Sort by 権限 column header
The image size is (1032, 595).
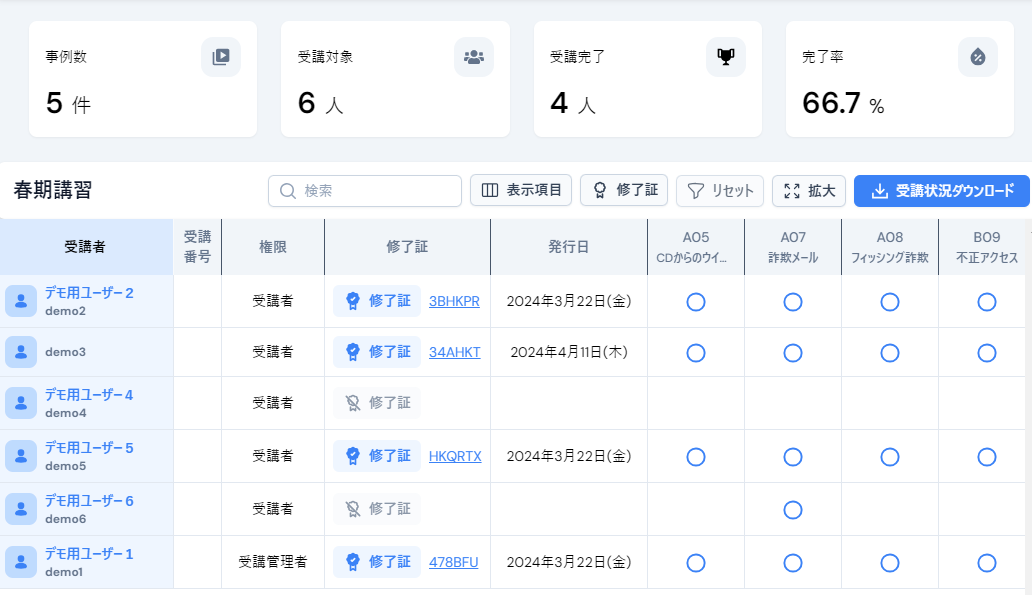tap(273, 247)
